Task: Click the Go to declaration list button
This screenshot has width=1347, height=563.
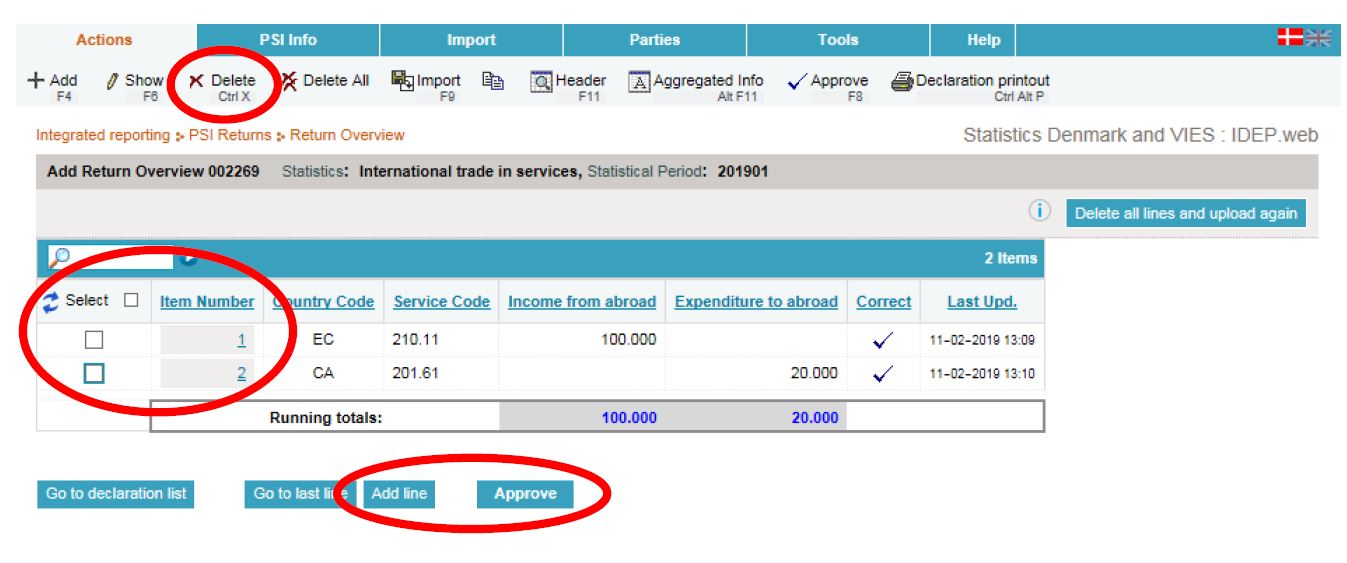Action: (116, 494)
